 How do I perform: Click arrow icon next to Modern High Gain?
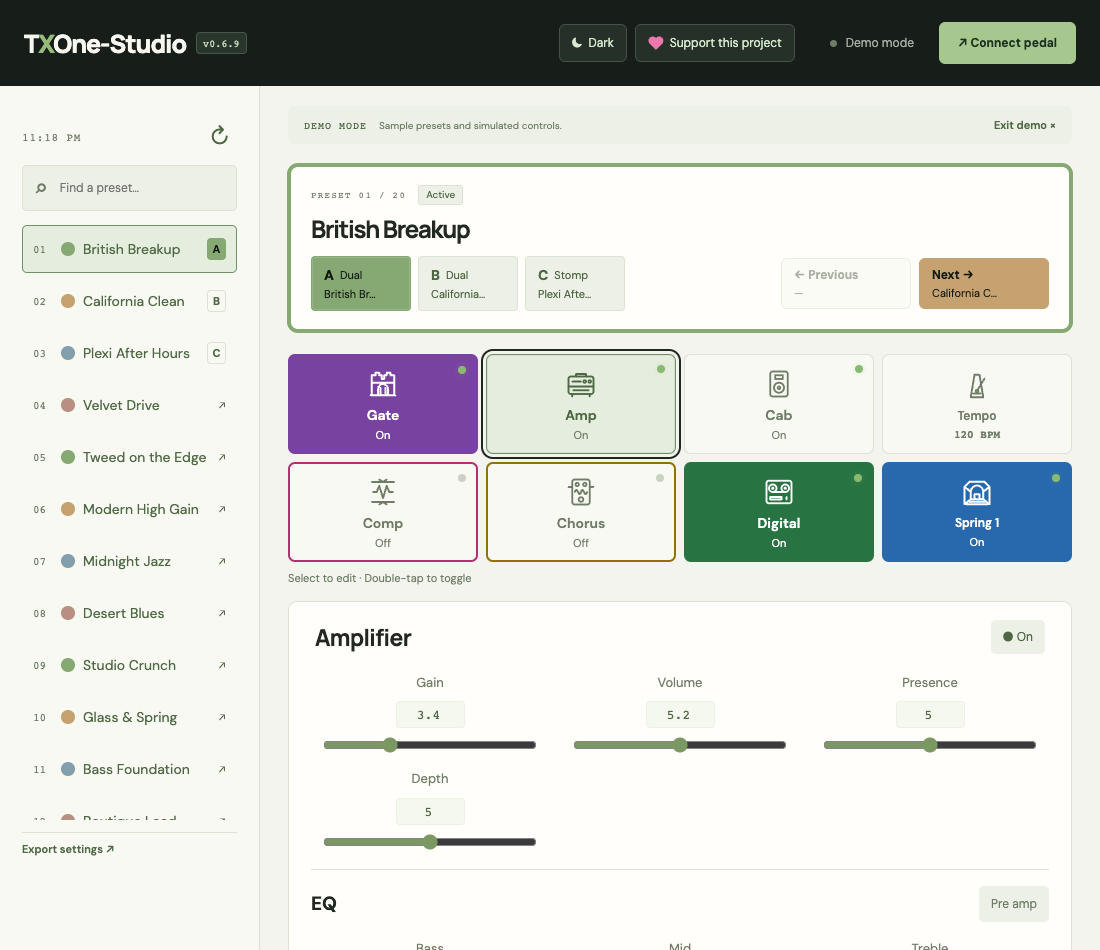point(222,509)
